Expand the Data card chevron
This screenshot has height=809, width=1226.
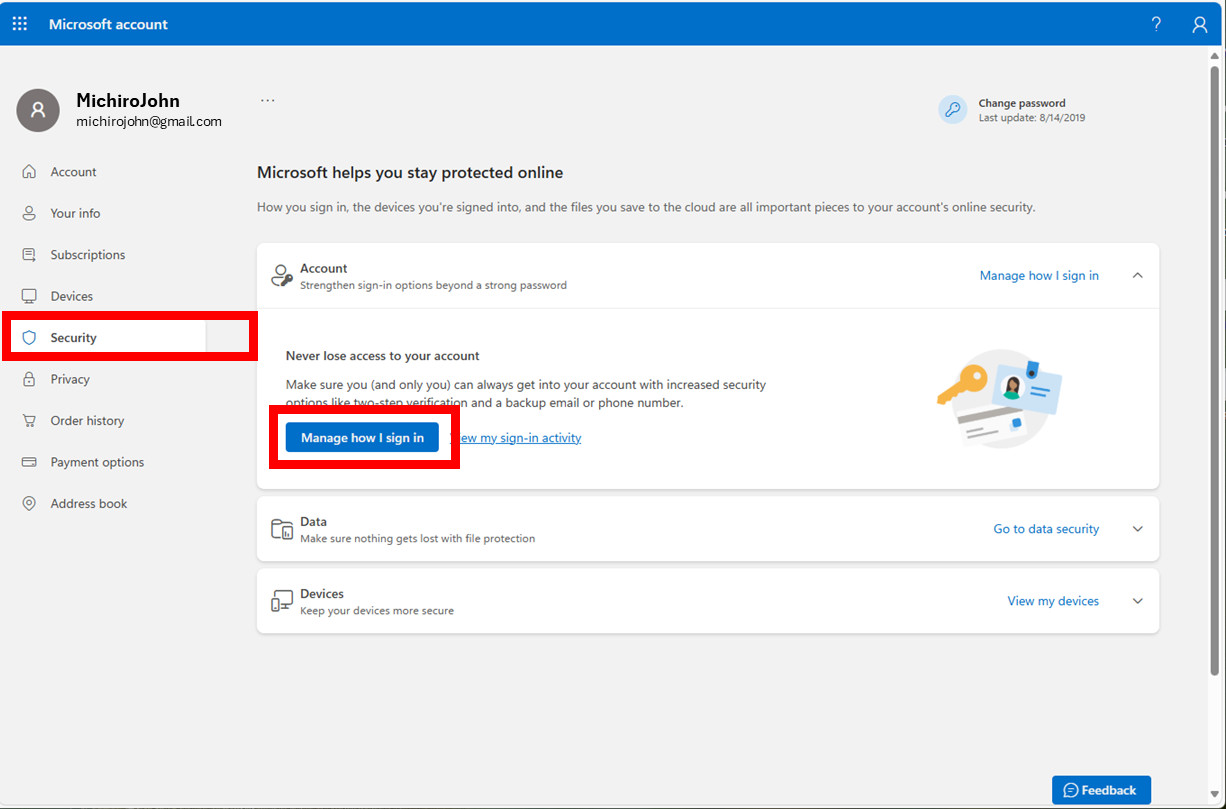(x=1137, y=529)
